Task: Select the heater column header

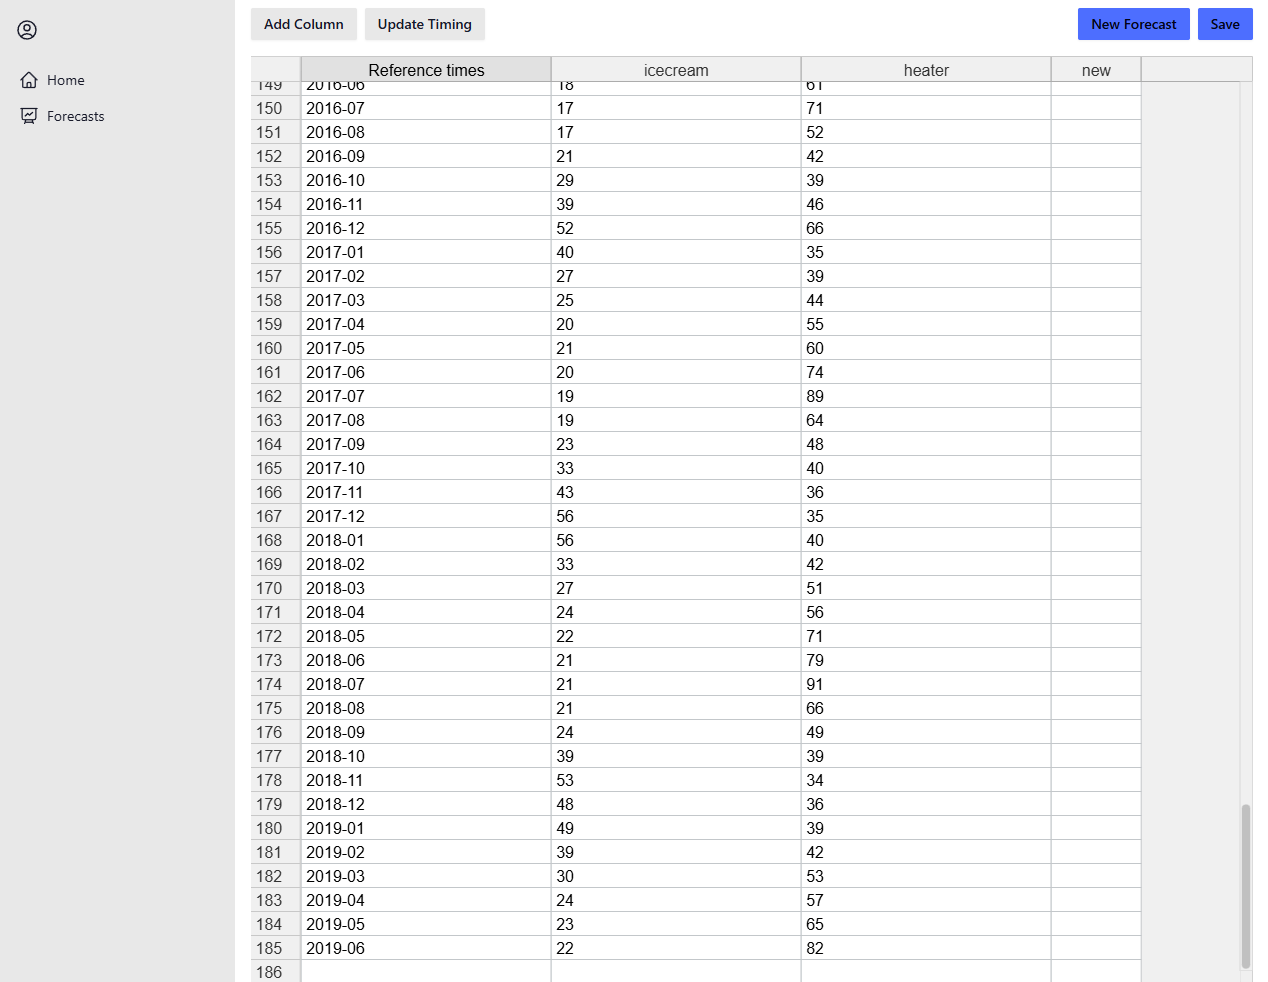Action: pos(926,70)
